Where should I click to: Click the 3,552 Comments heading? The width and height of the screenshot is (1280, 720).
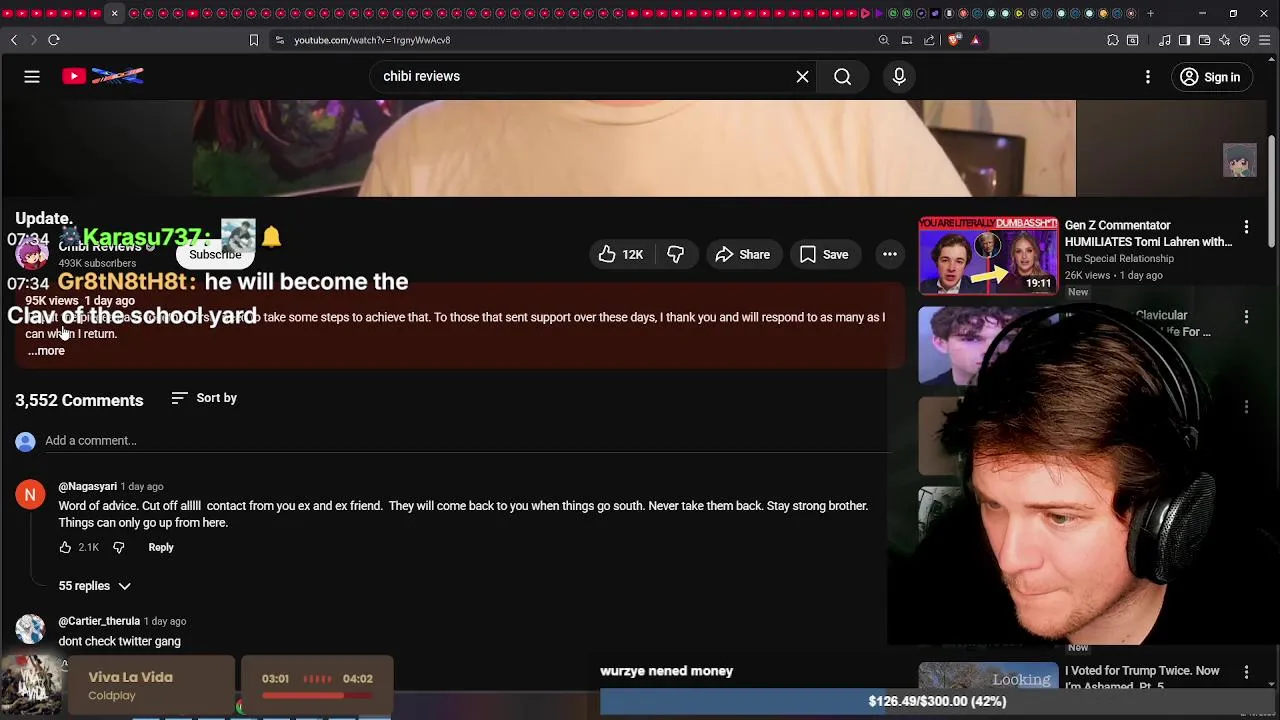tap(79, 400)
